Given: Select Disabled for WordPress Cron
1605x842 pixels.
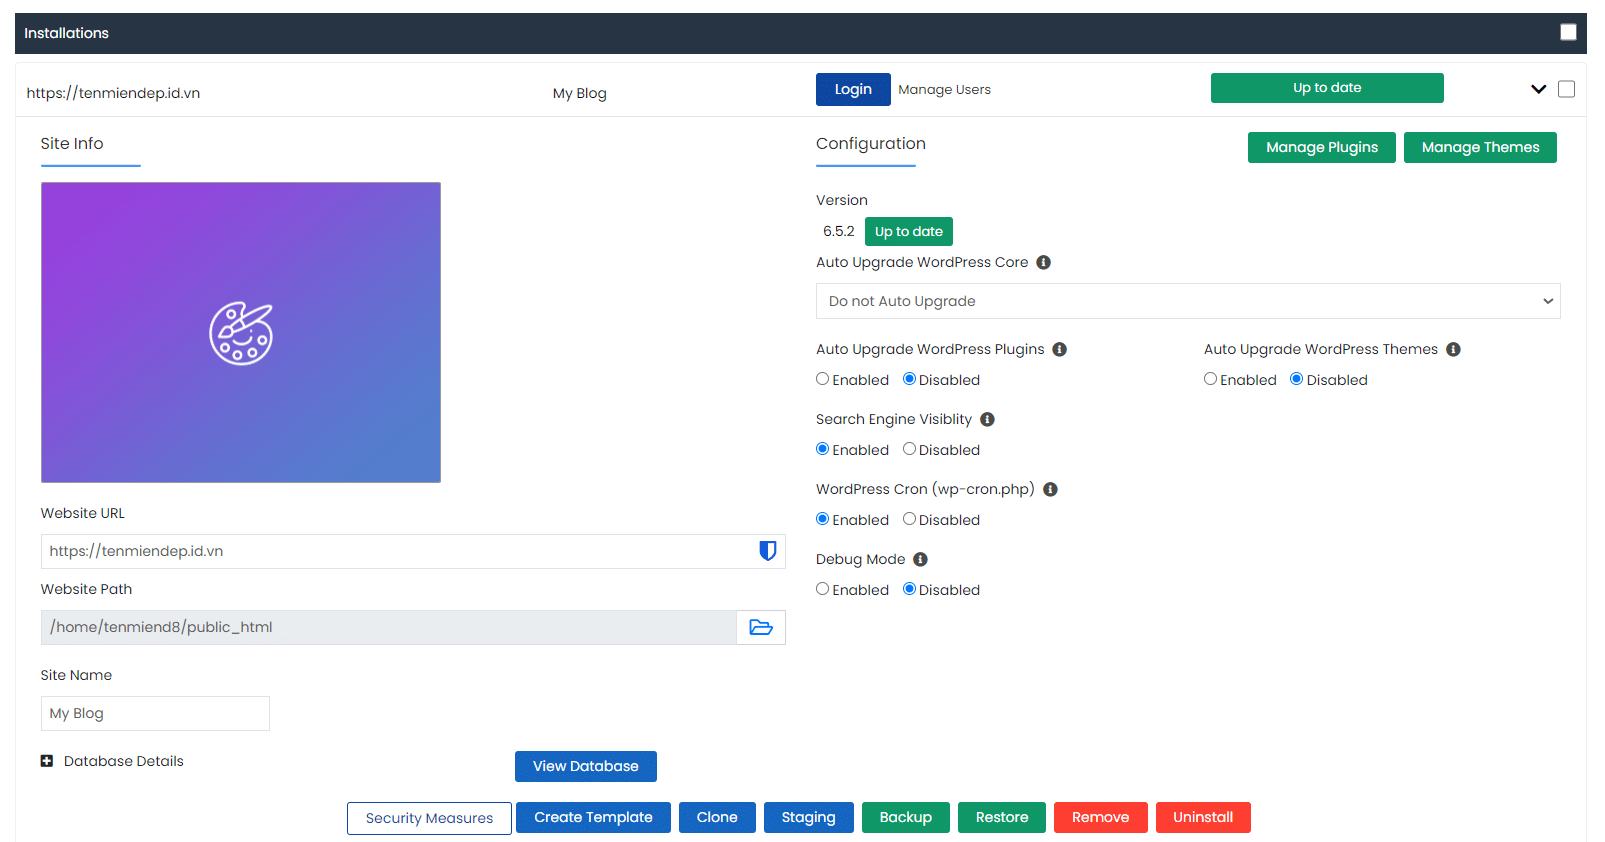Looking at the screenshot, I should point(909,519).
